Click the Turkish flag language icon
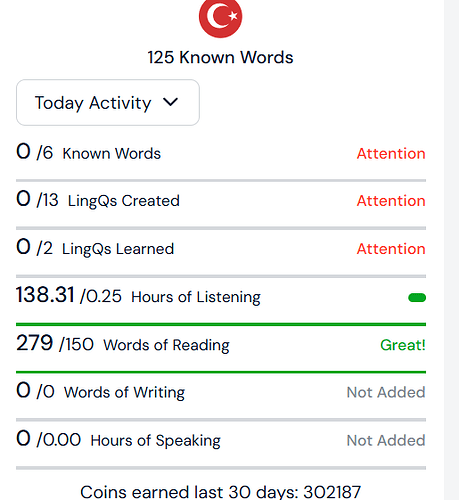 [220, 17]
